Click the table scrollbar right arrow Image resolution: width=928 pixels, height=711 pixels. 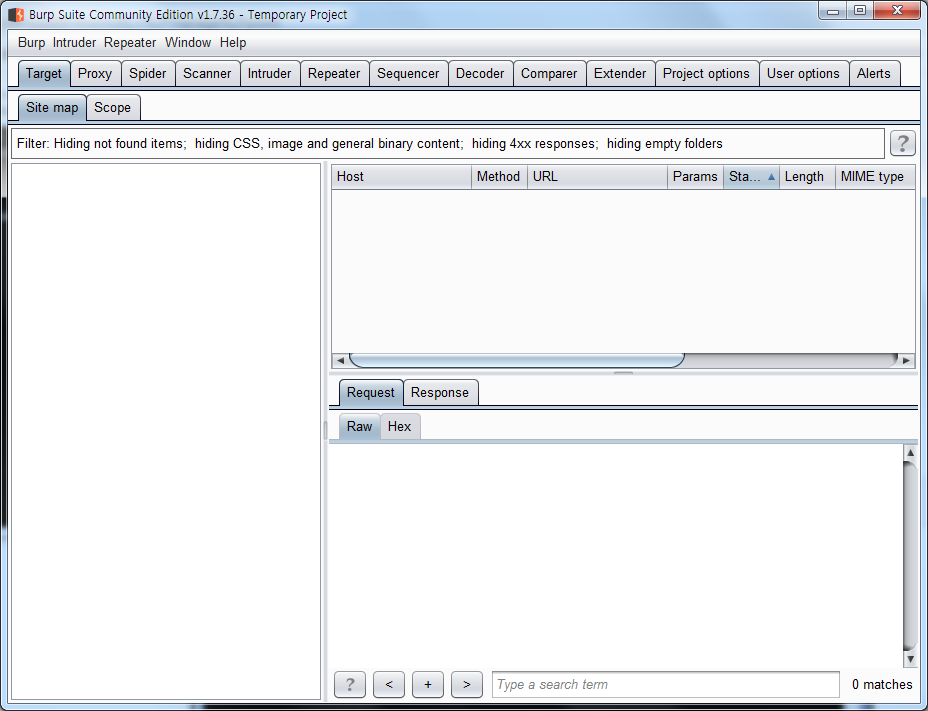[906, 360]
